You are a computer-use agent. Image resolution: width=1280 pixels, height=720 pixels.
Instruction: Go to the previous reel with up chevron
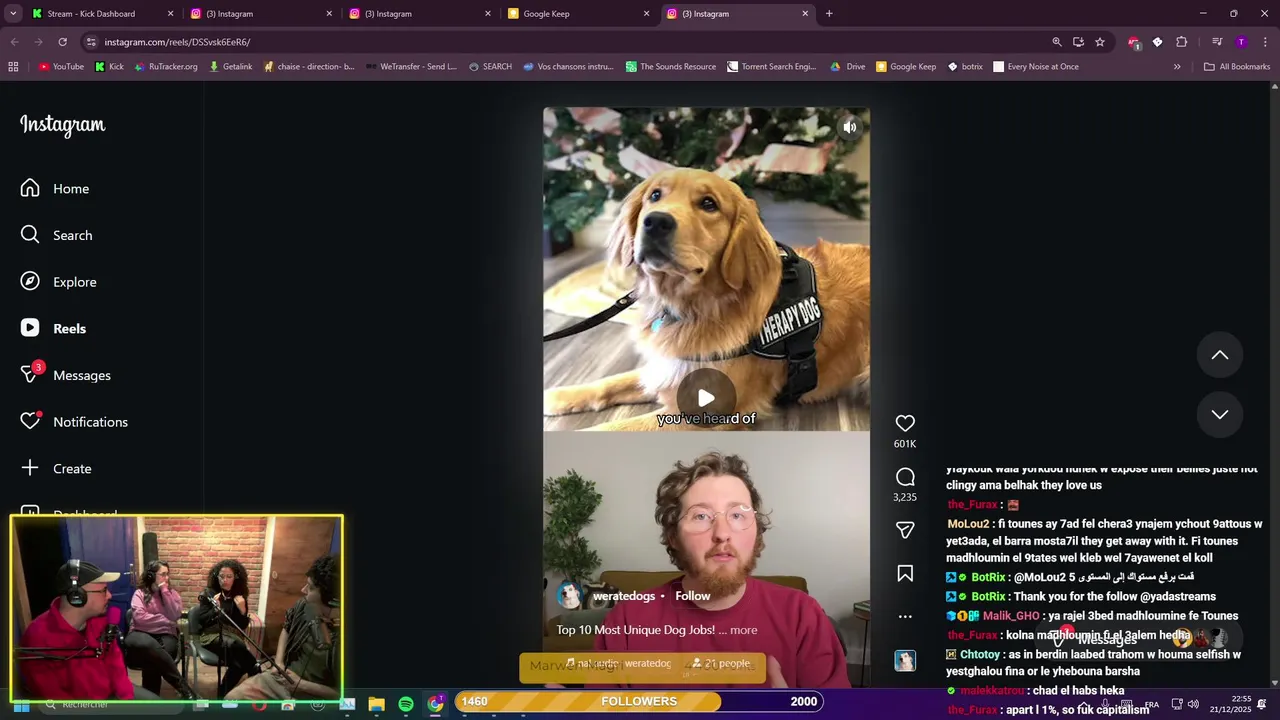1220,355
